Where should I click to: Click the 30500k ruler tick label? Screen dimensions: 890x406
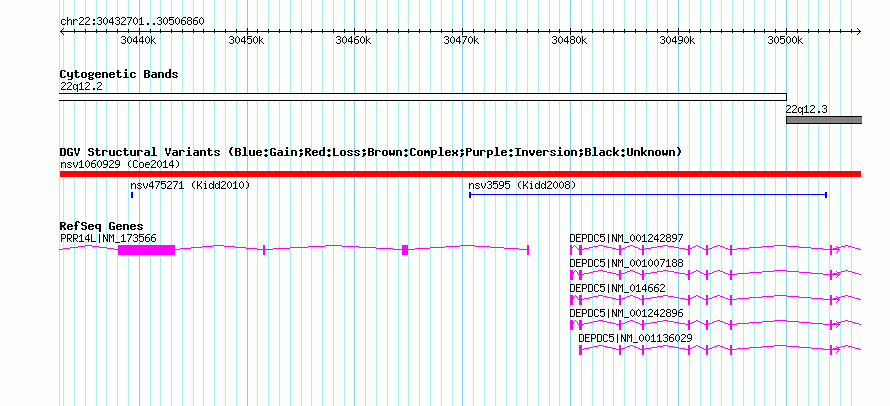[784, 40]
